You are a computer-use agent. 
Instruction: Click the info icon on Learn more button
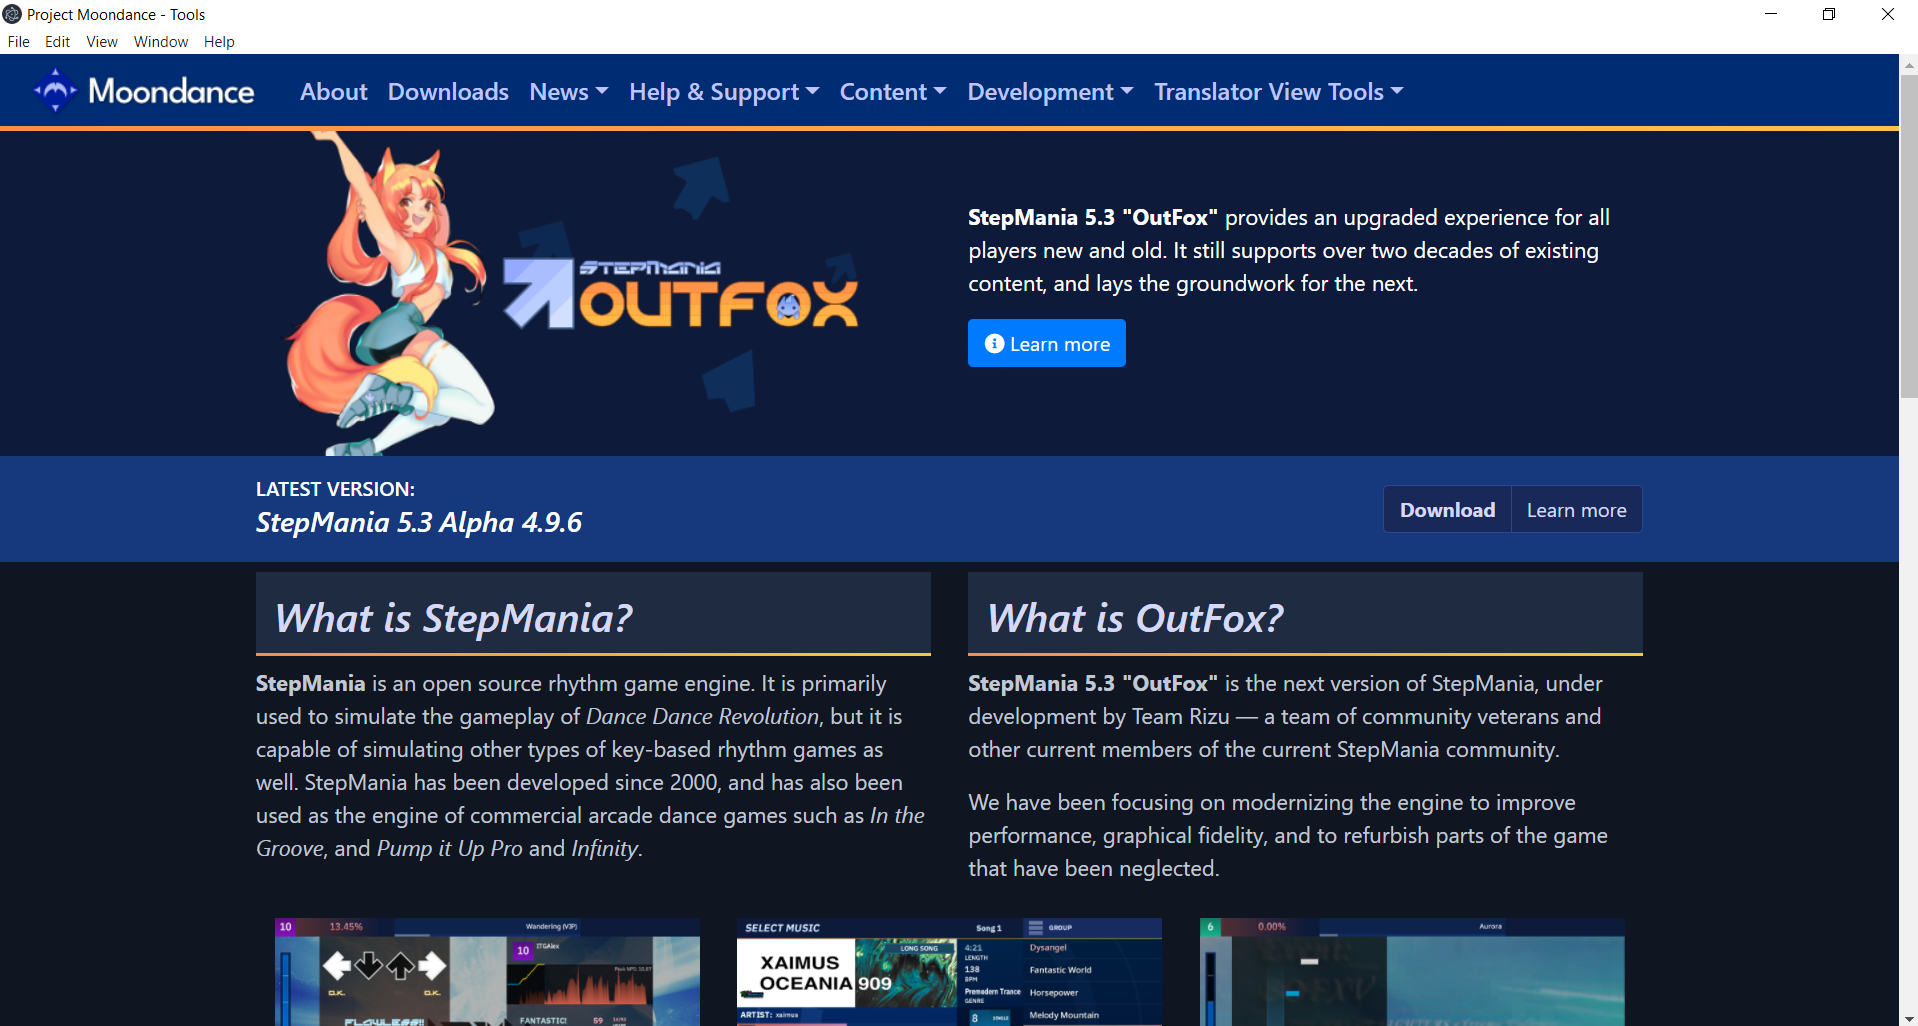tap(994, 344)
